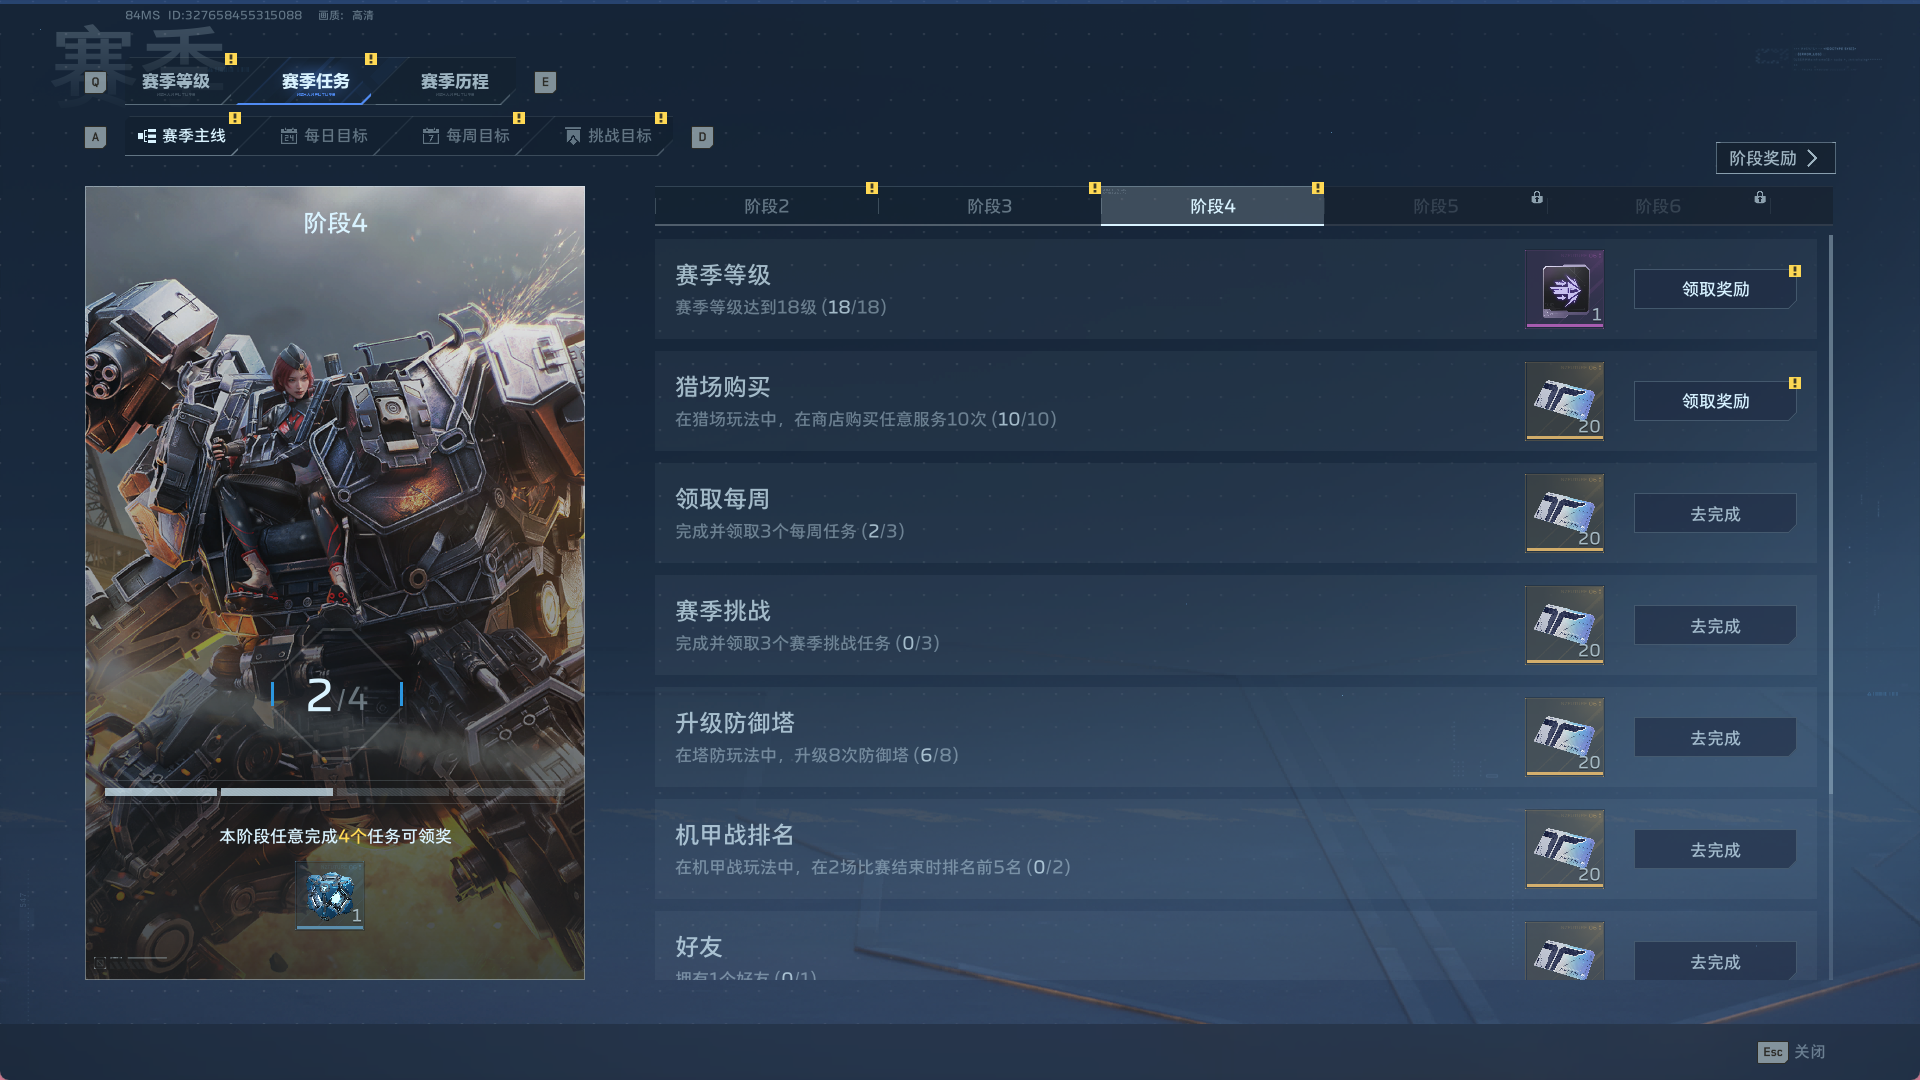Click 去完成 for 升级防御塔 task
Screen dimensions: 1920x1080
(x=1715, y=738)
